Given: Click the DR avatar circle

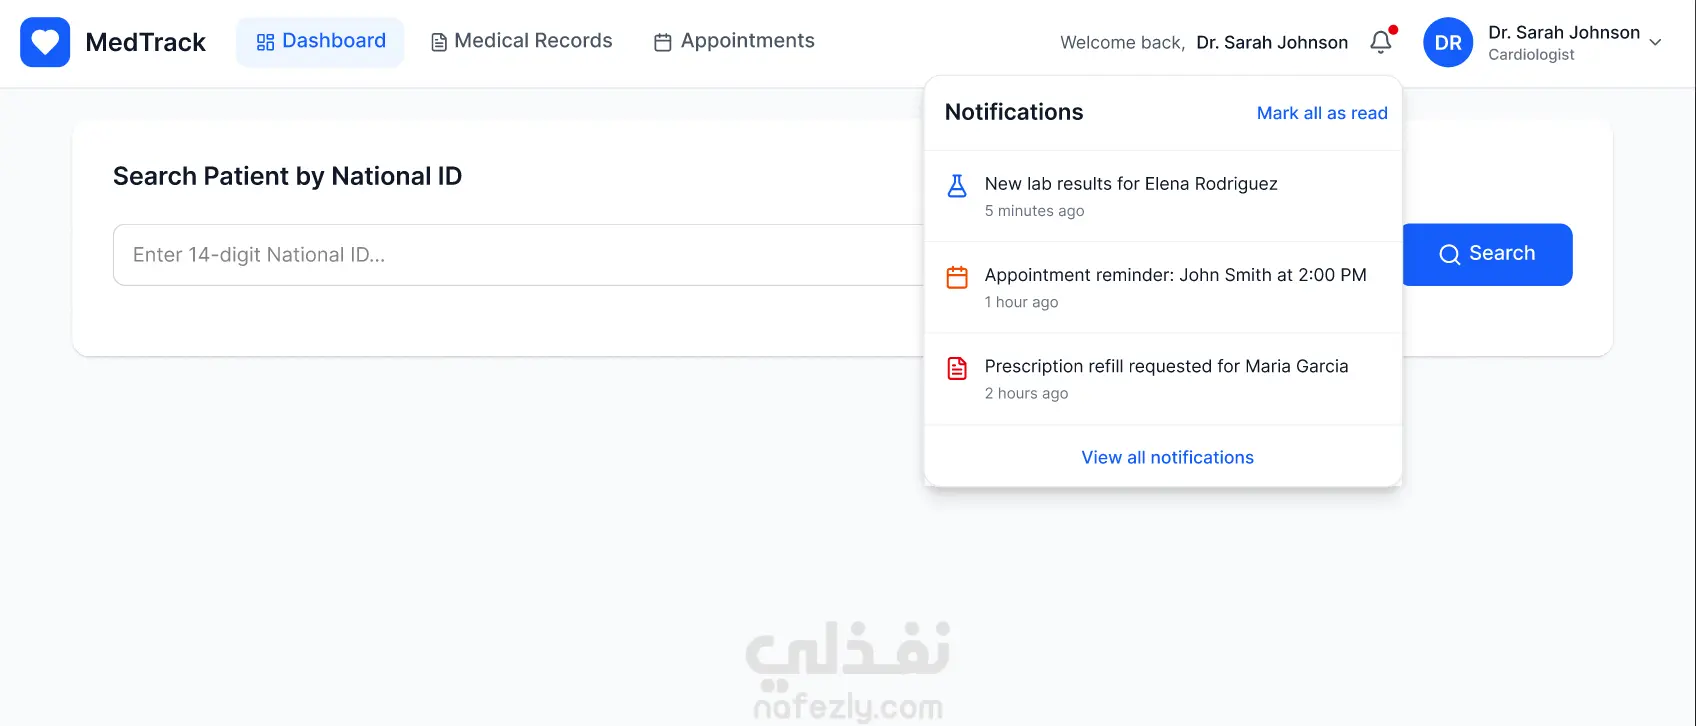Looking at the screenshot, I should 1448,43.
